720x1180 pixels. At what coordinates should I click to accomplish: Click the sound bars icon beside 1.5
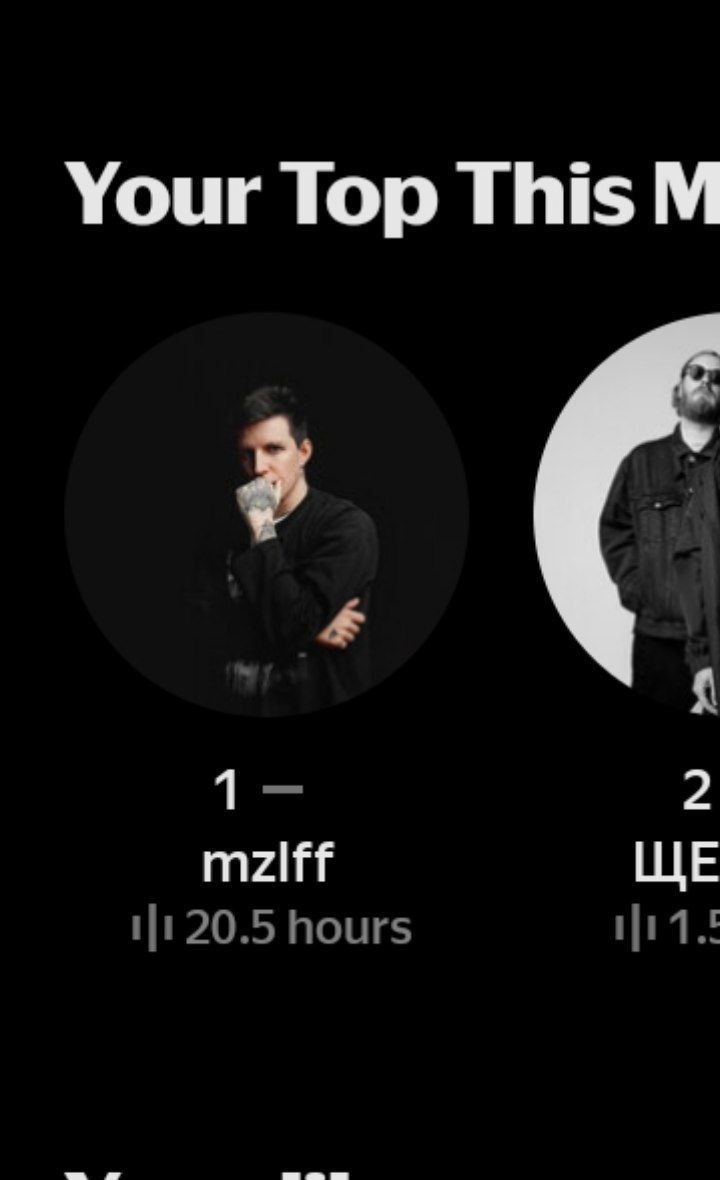(636, 929)
